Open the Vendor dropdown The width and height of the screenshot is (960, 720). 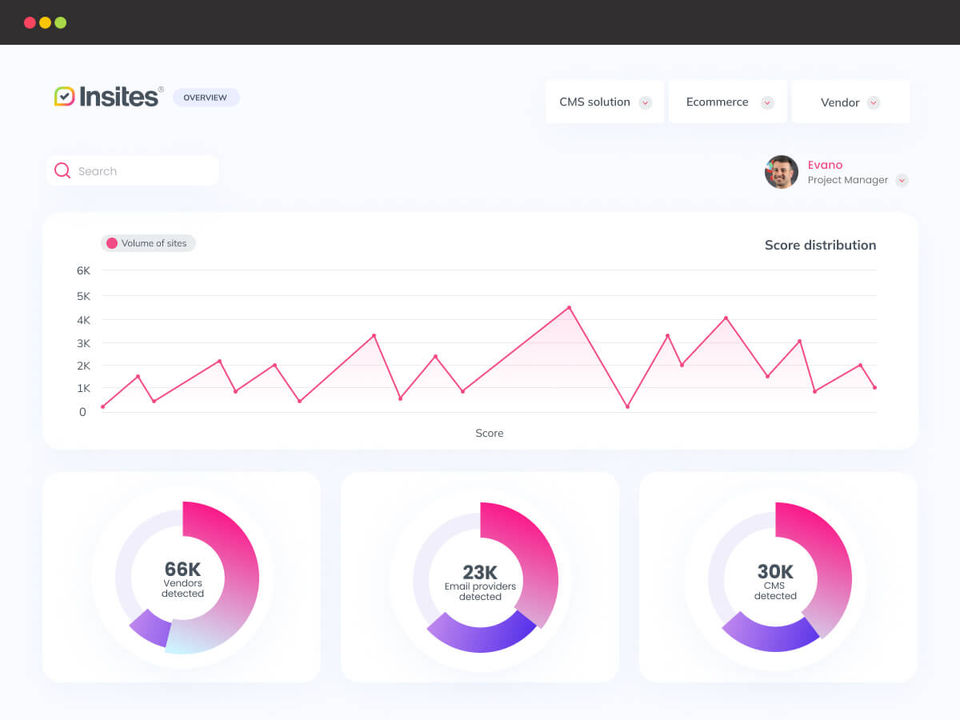coord(850,102)
